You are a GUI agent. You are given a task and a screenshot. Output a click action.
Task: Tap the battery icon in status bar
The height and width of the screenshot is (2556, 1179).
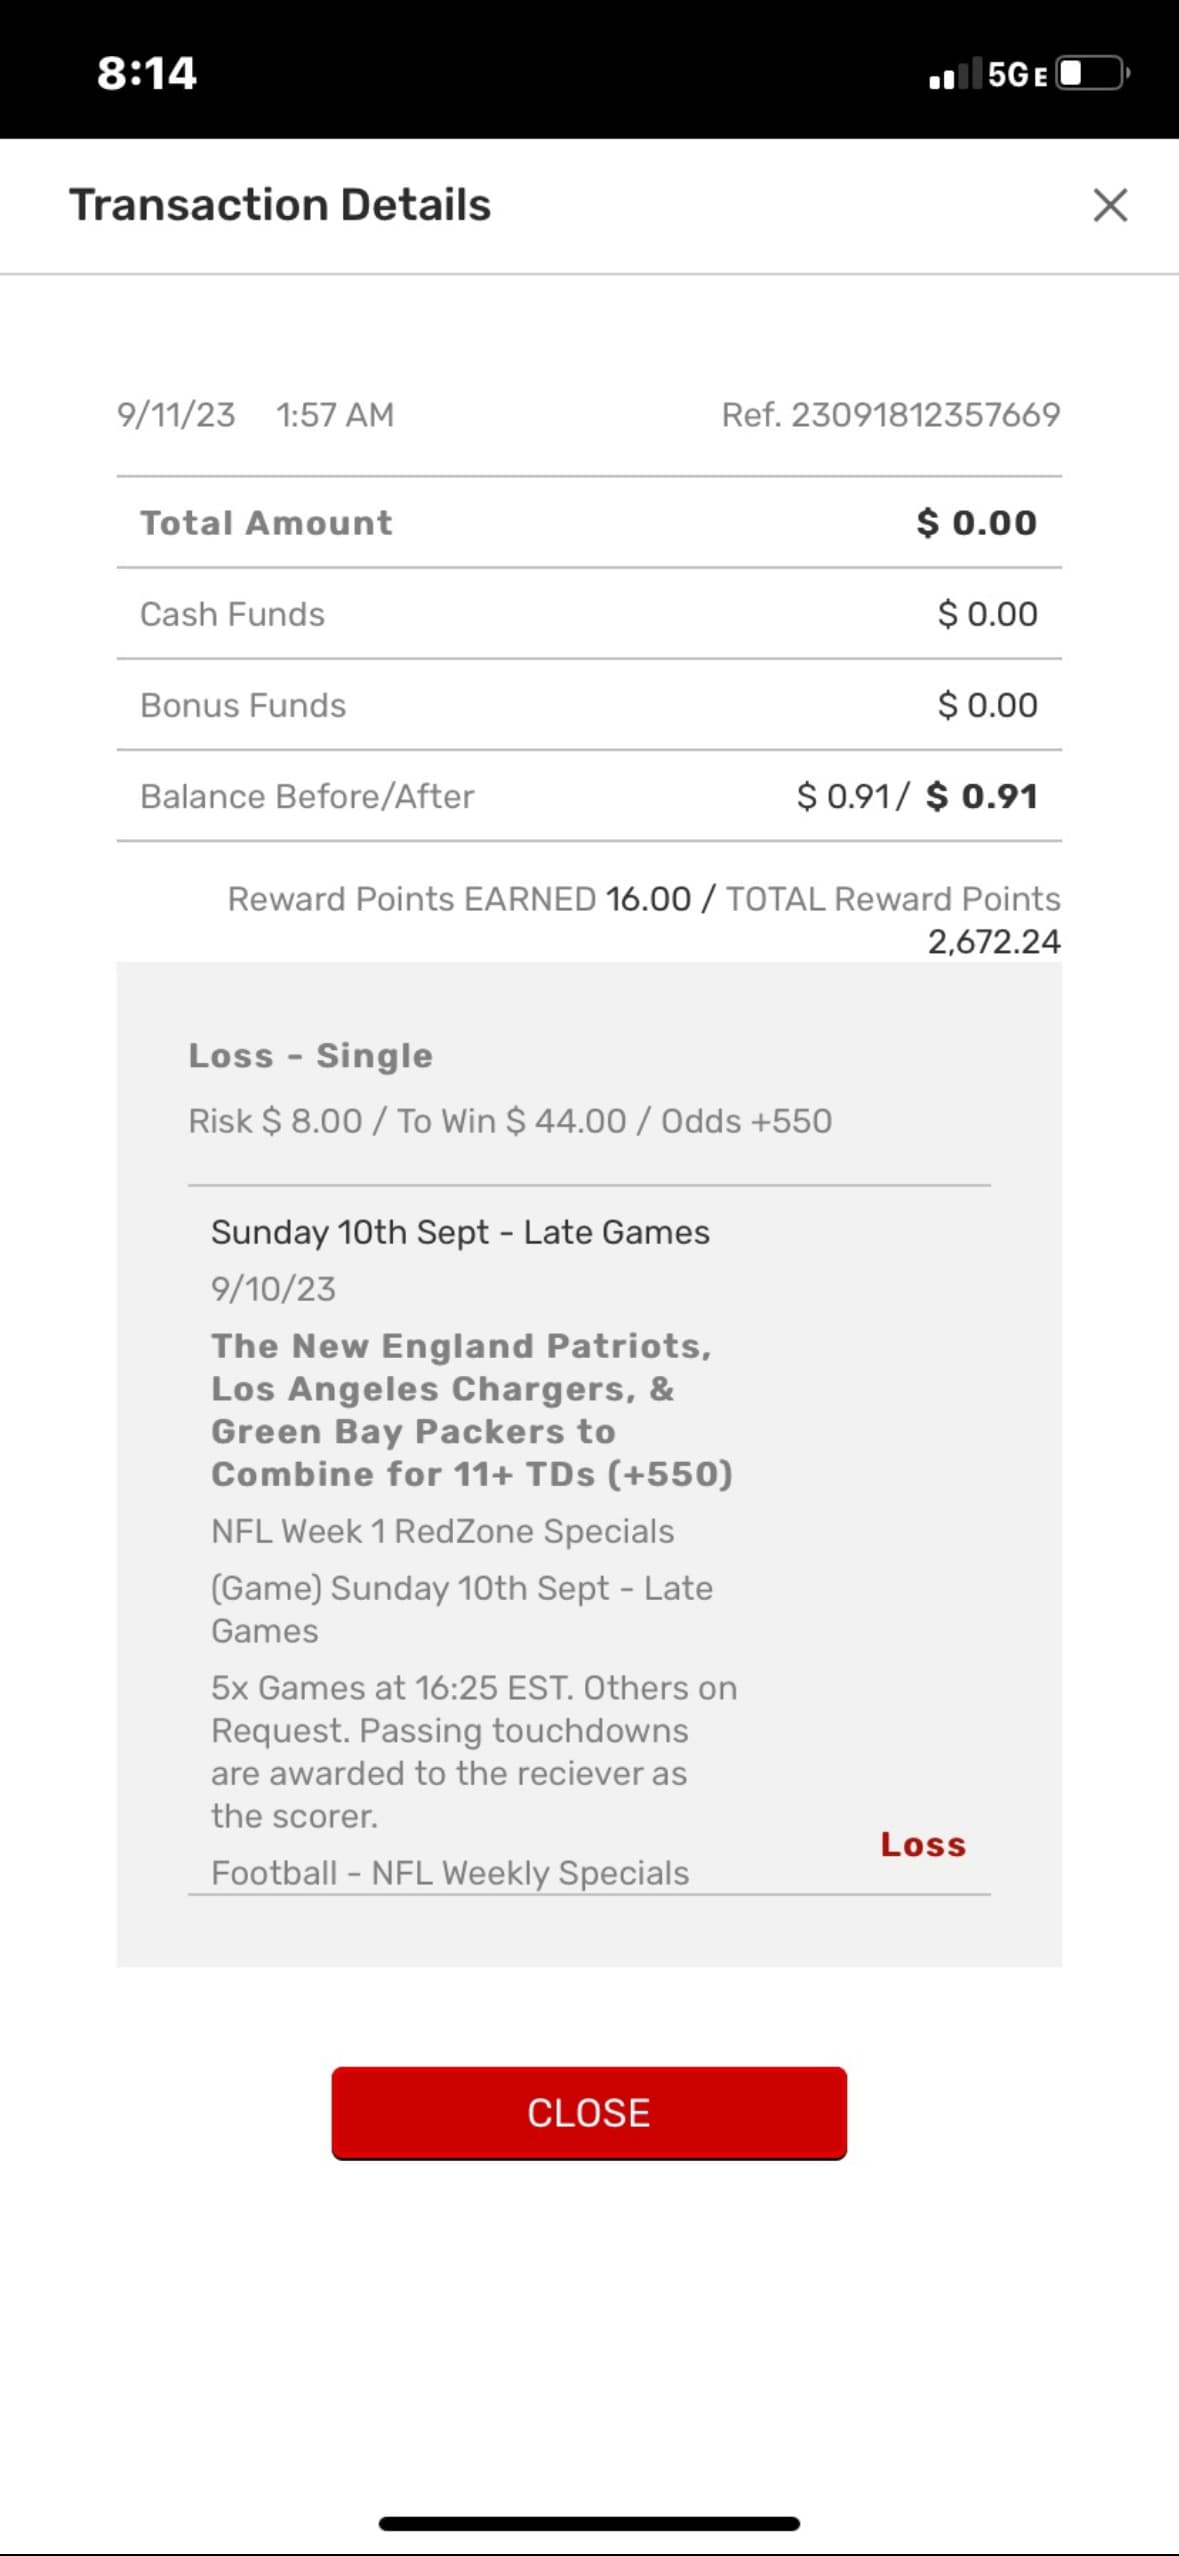click(x=1094, y=74)
